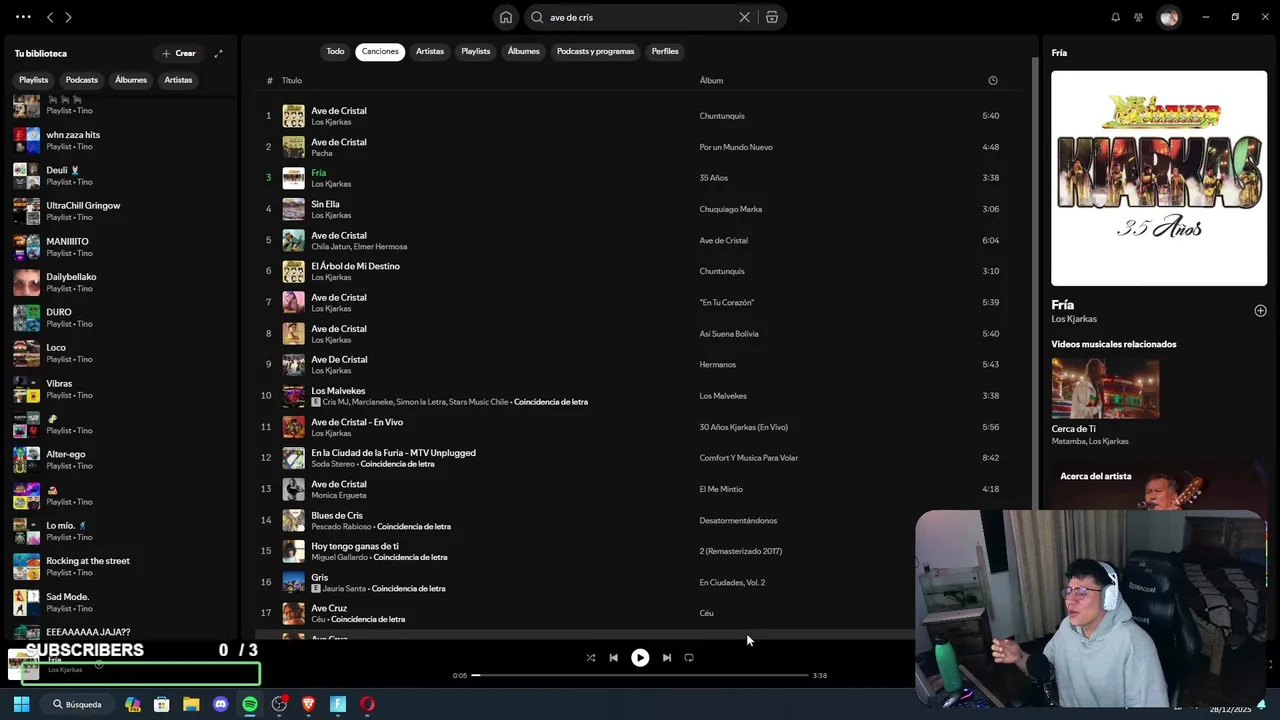This screenshot has width=1280, height=720.
Task: Sort by Álbum column header
Action: pyautogui.click(x=711, y=80)
